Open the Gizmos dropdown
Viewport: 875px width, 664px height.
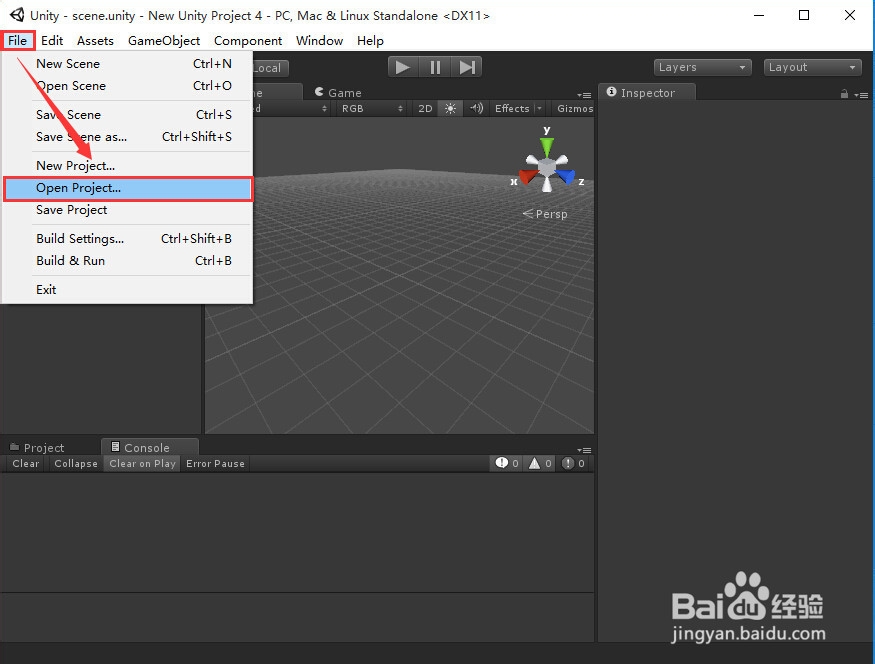(575, 108)
